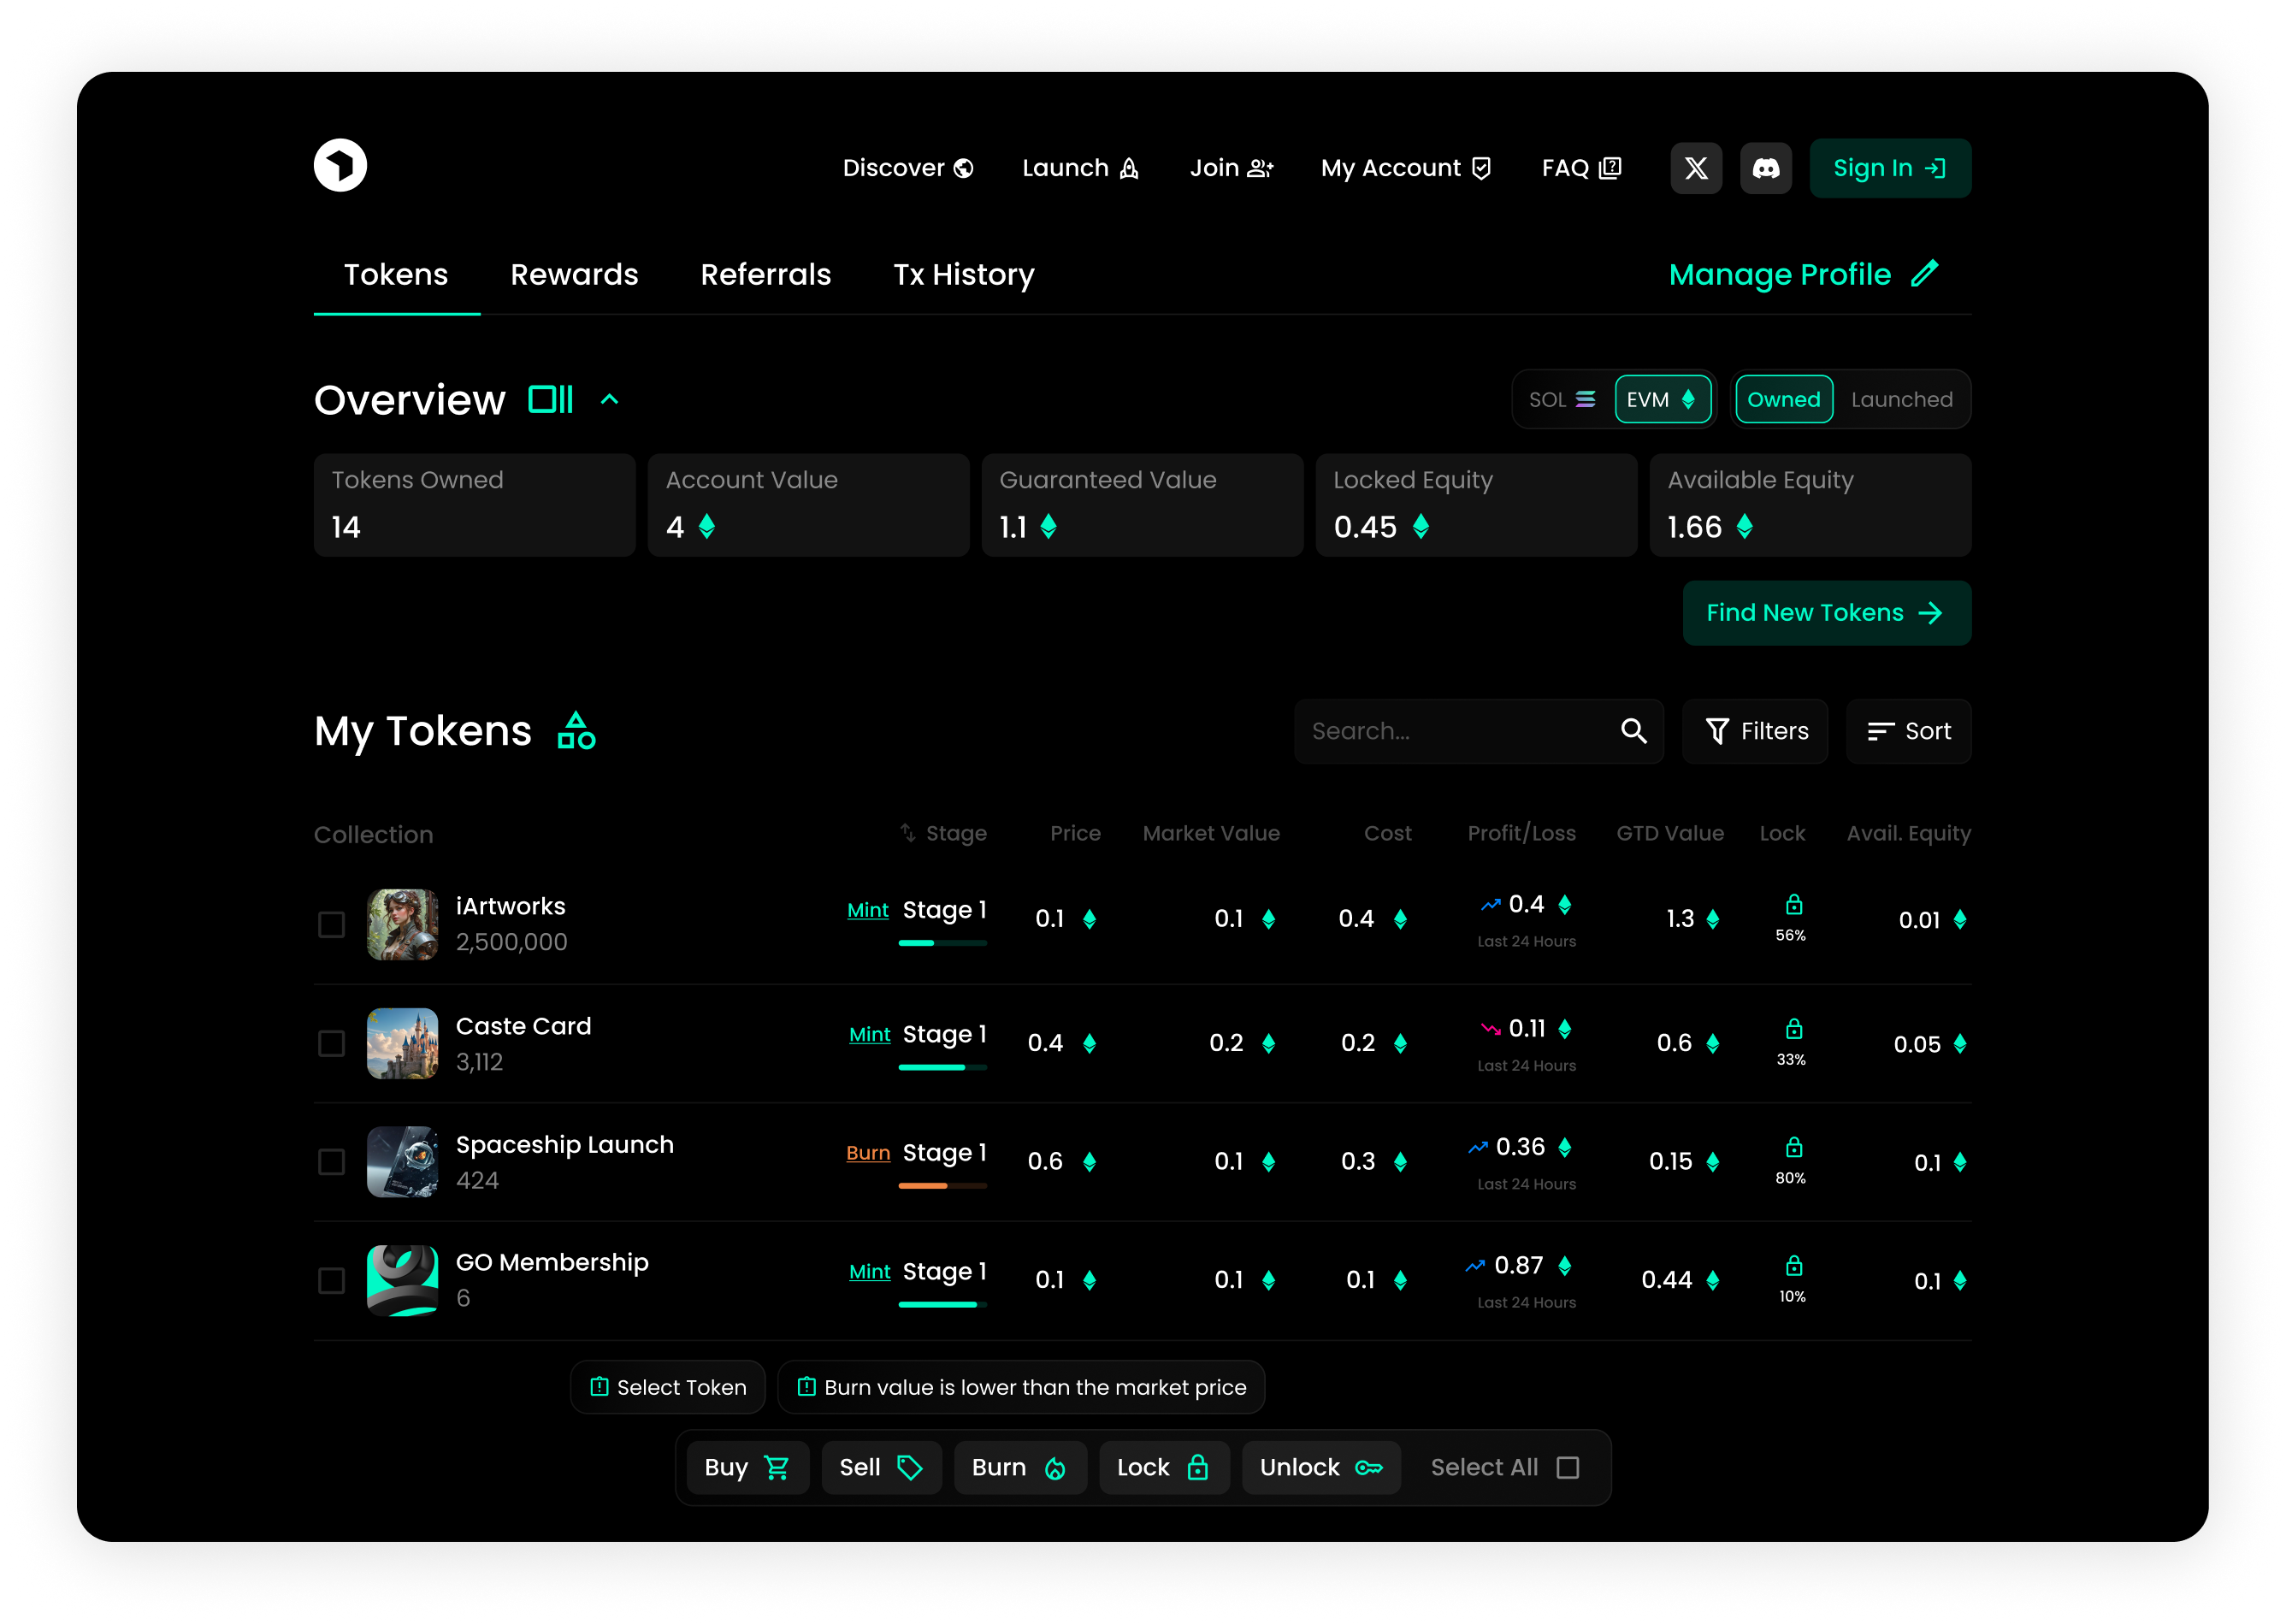
Task: Open the Filters panel icon
Action: [1718, 731]
